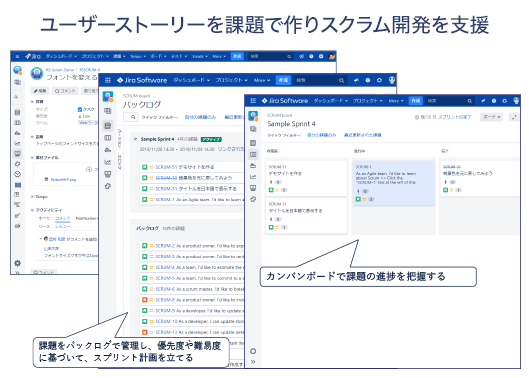Image resolution: width=529 pixels, height=378 pixels.
Task: Select highlighted Backlog icon in Backlog window sidebar
Action: 108,126
